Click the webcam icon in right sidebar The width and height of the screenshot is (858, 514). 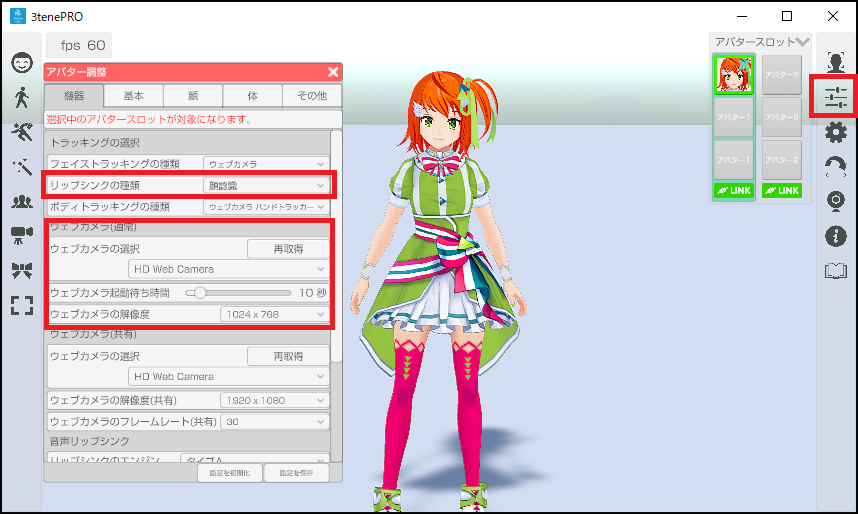tap(836, 201)
